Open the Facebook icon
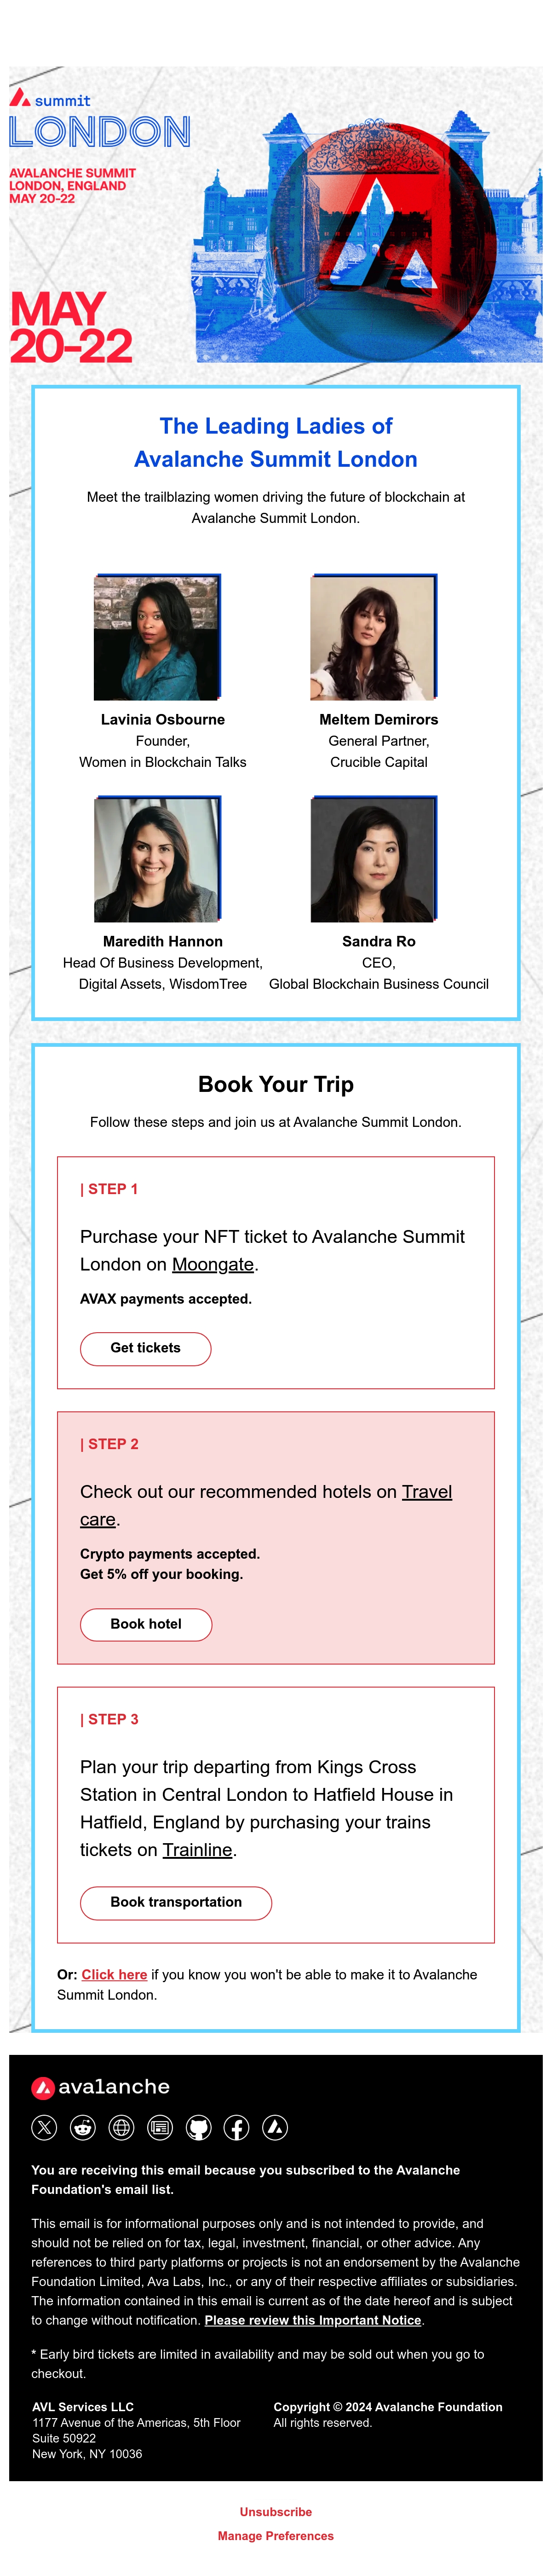The image size is (552, 2576). [237, 2128]
